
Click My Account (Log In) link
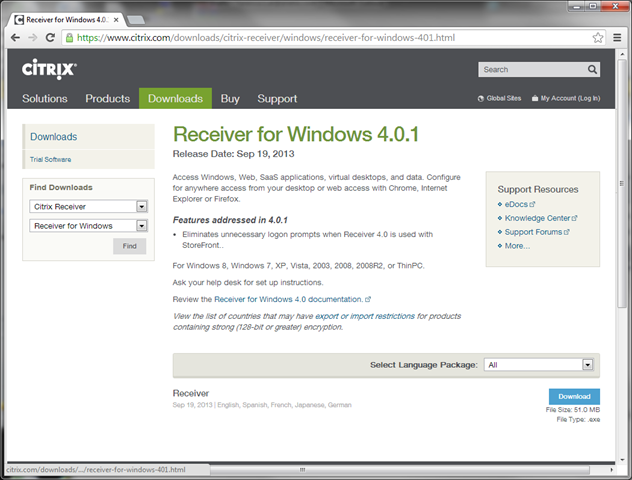(x=570, y=98)
